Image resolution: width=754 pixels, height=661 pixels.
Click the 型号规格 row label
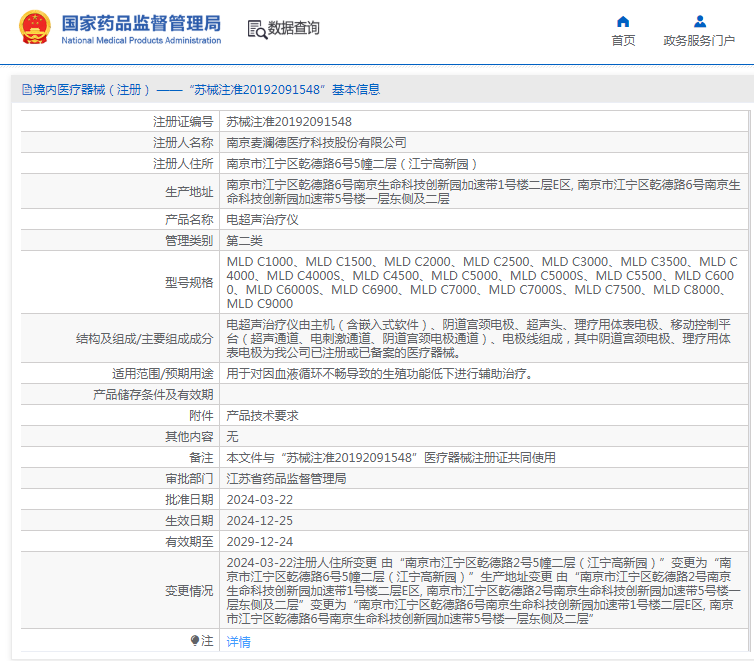click(189, 283)
